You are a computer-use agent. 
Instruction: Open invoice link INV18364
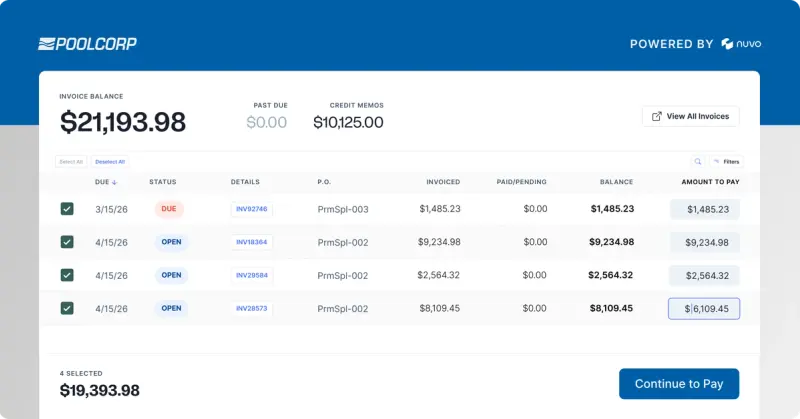point(252,242)
